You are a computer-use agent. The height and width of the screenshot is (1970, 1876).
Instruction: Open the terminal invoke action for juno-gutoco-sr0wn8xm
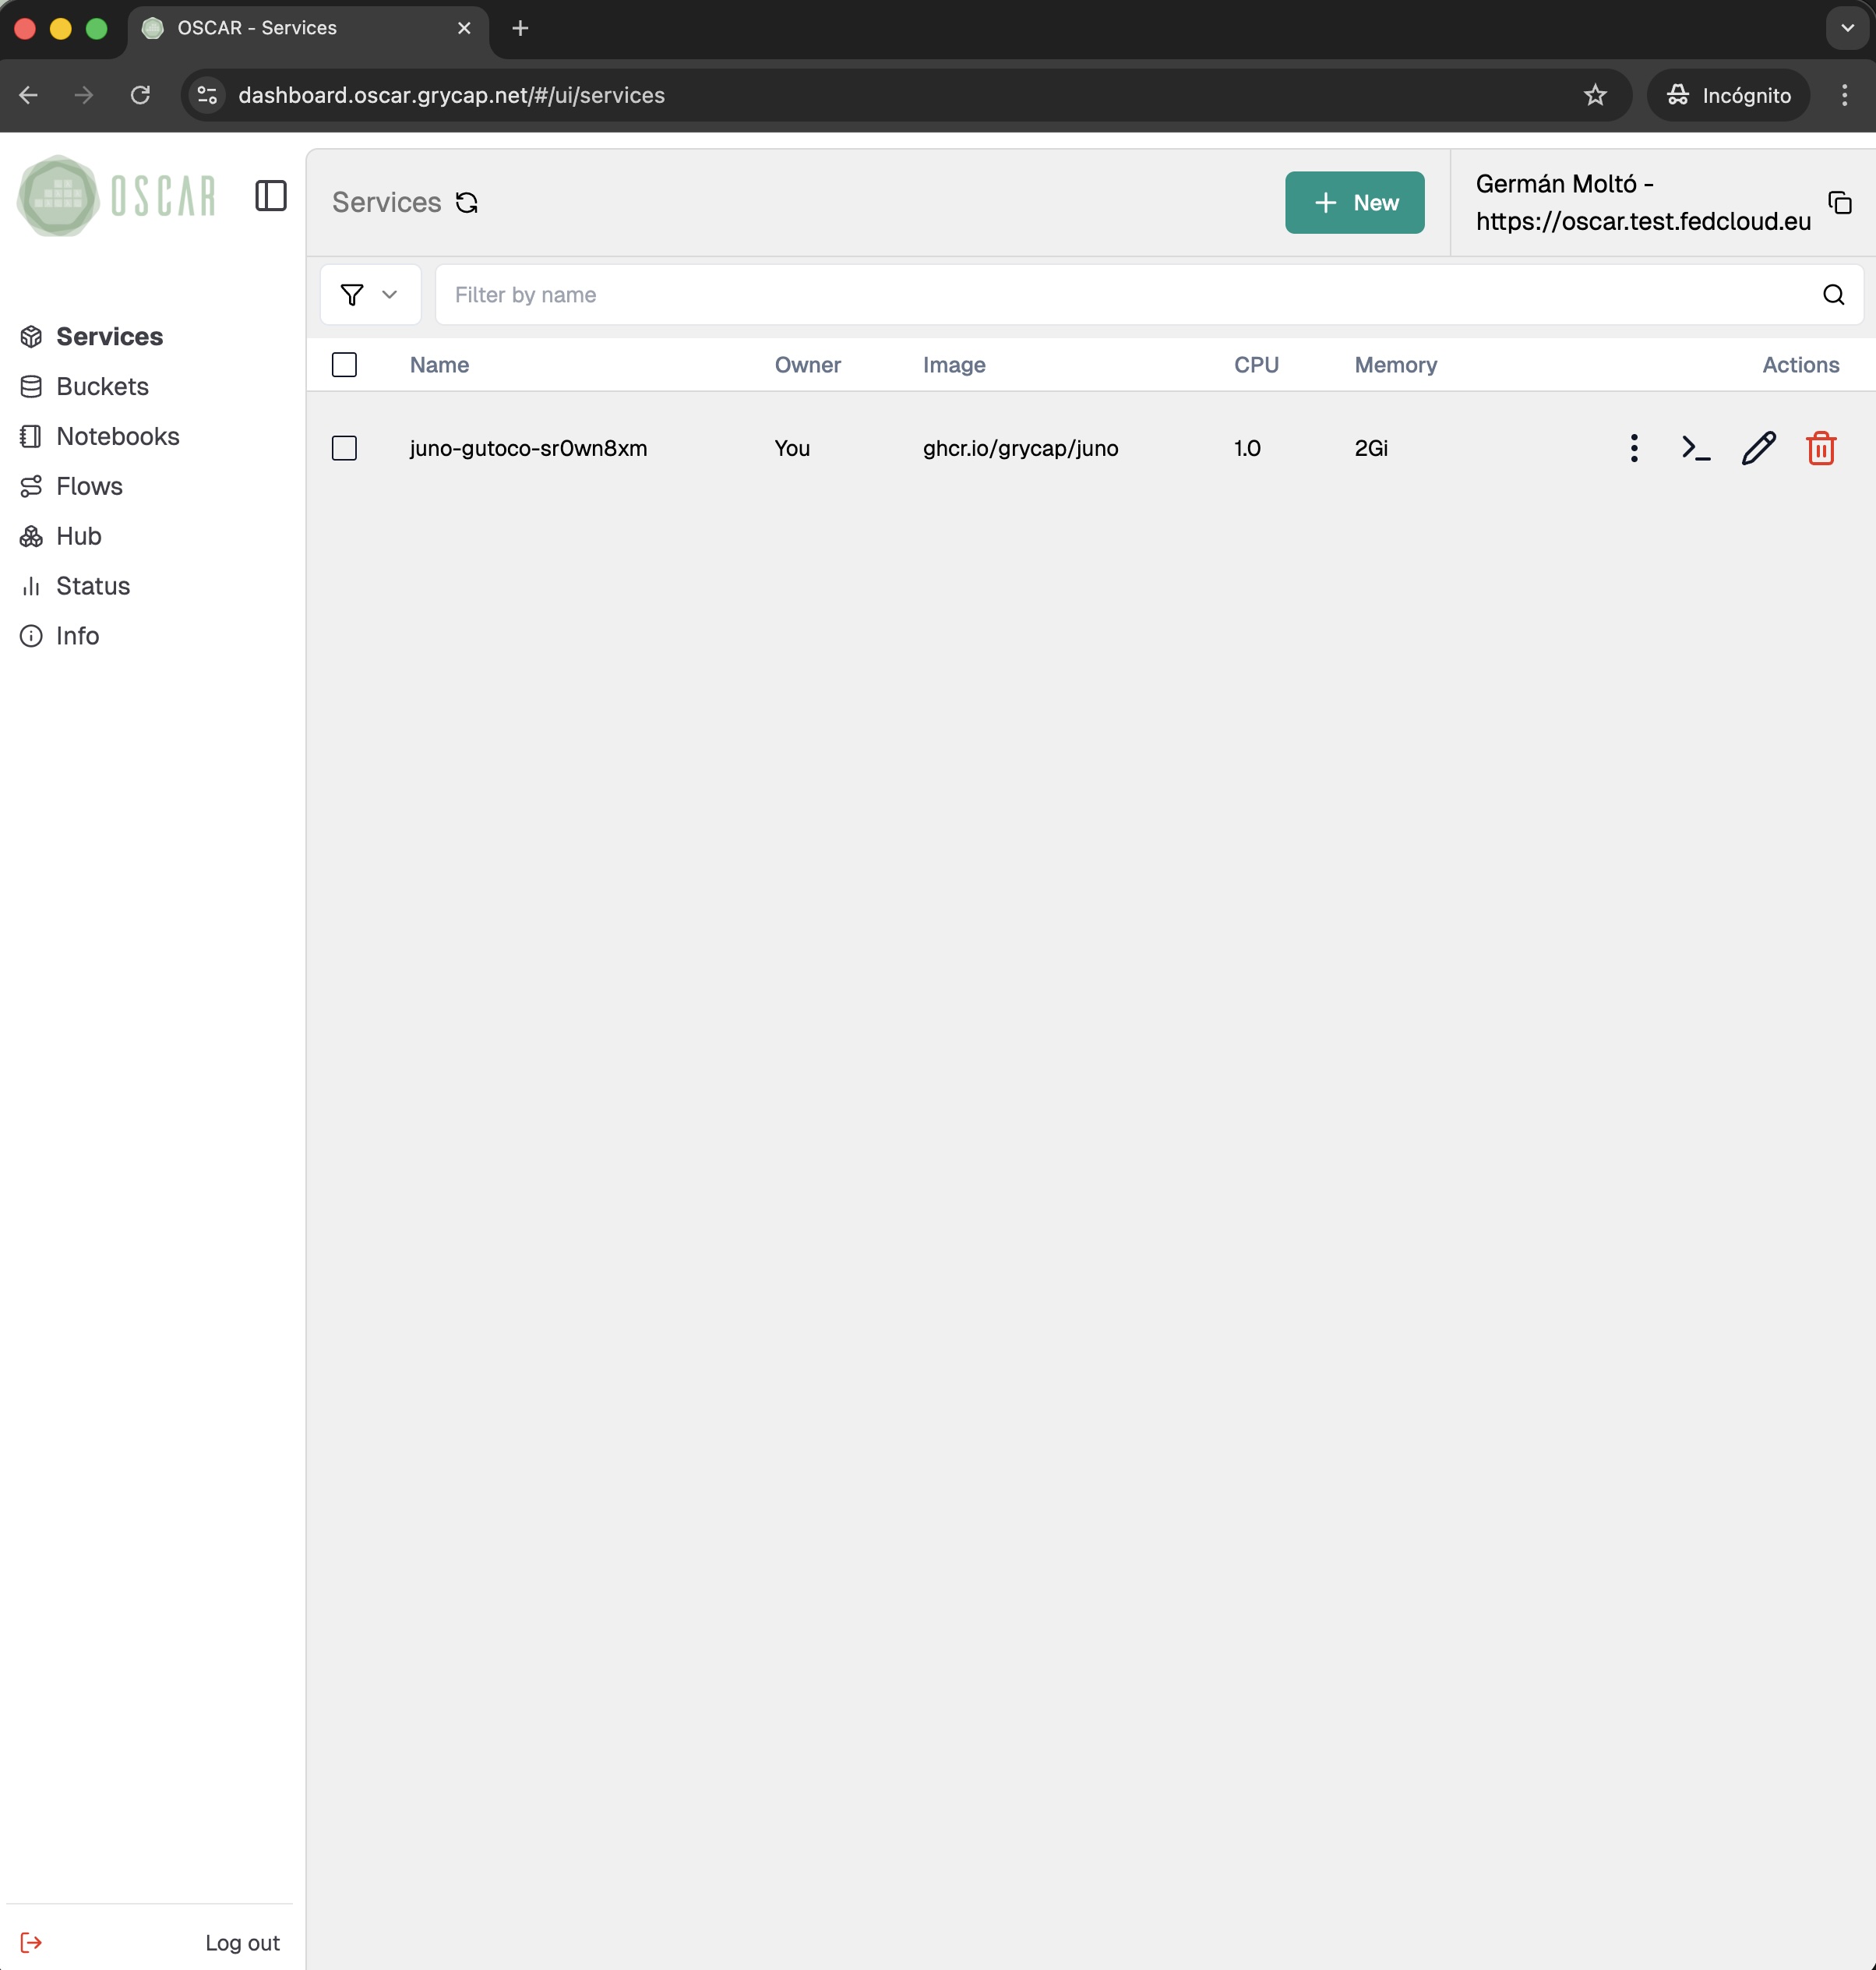(1695, 448)
